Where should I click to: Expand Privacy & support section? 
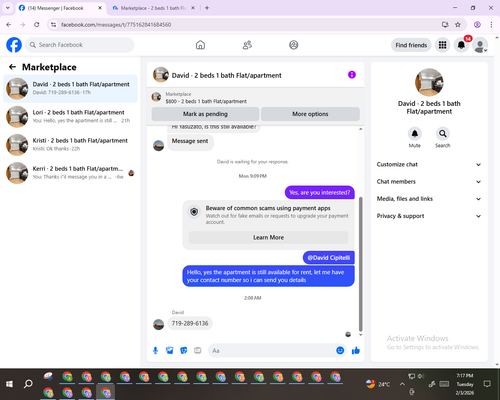(x=429, y=216)
